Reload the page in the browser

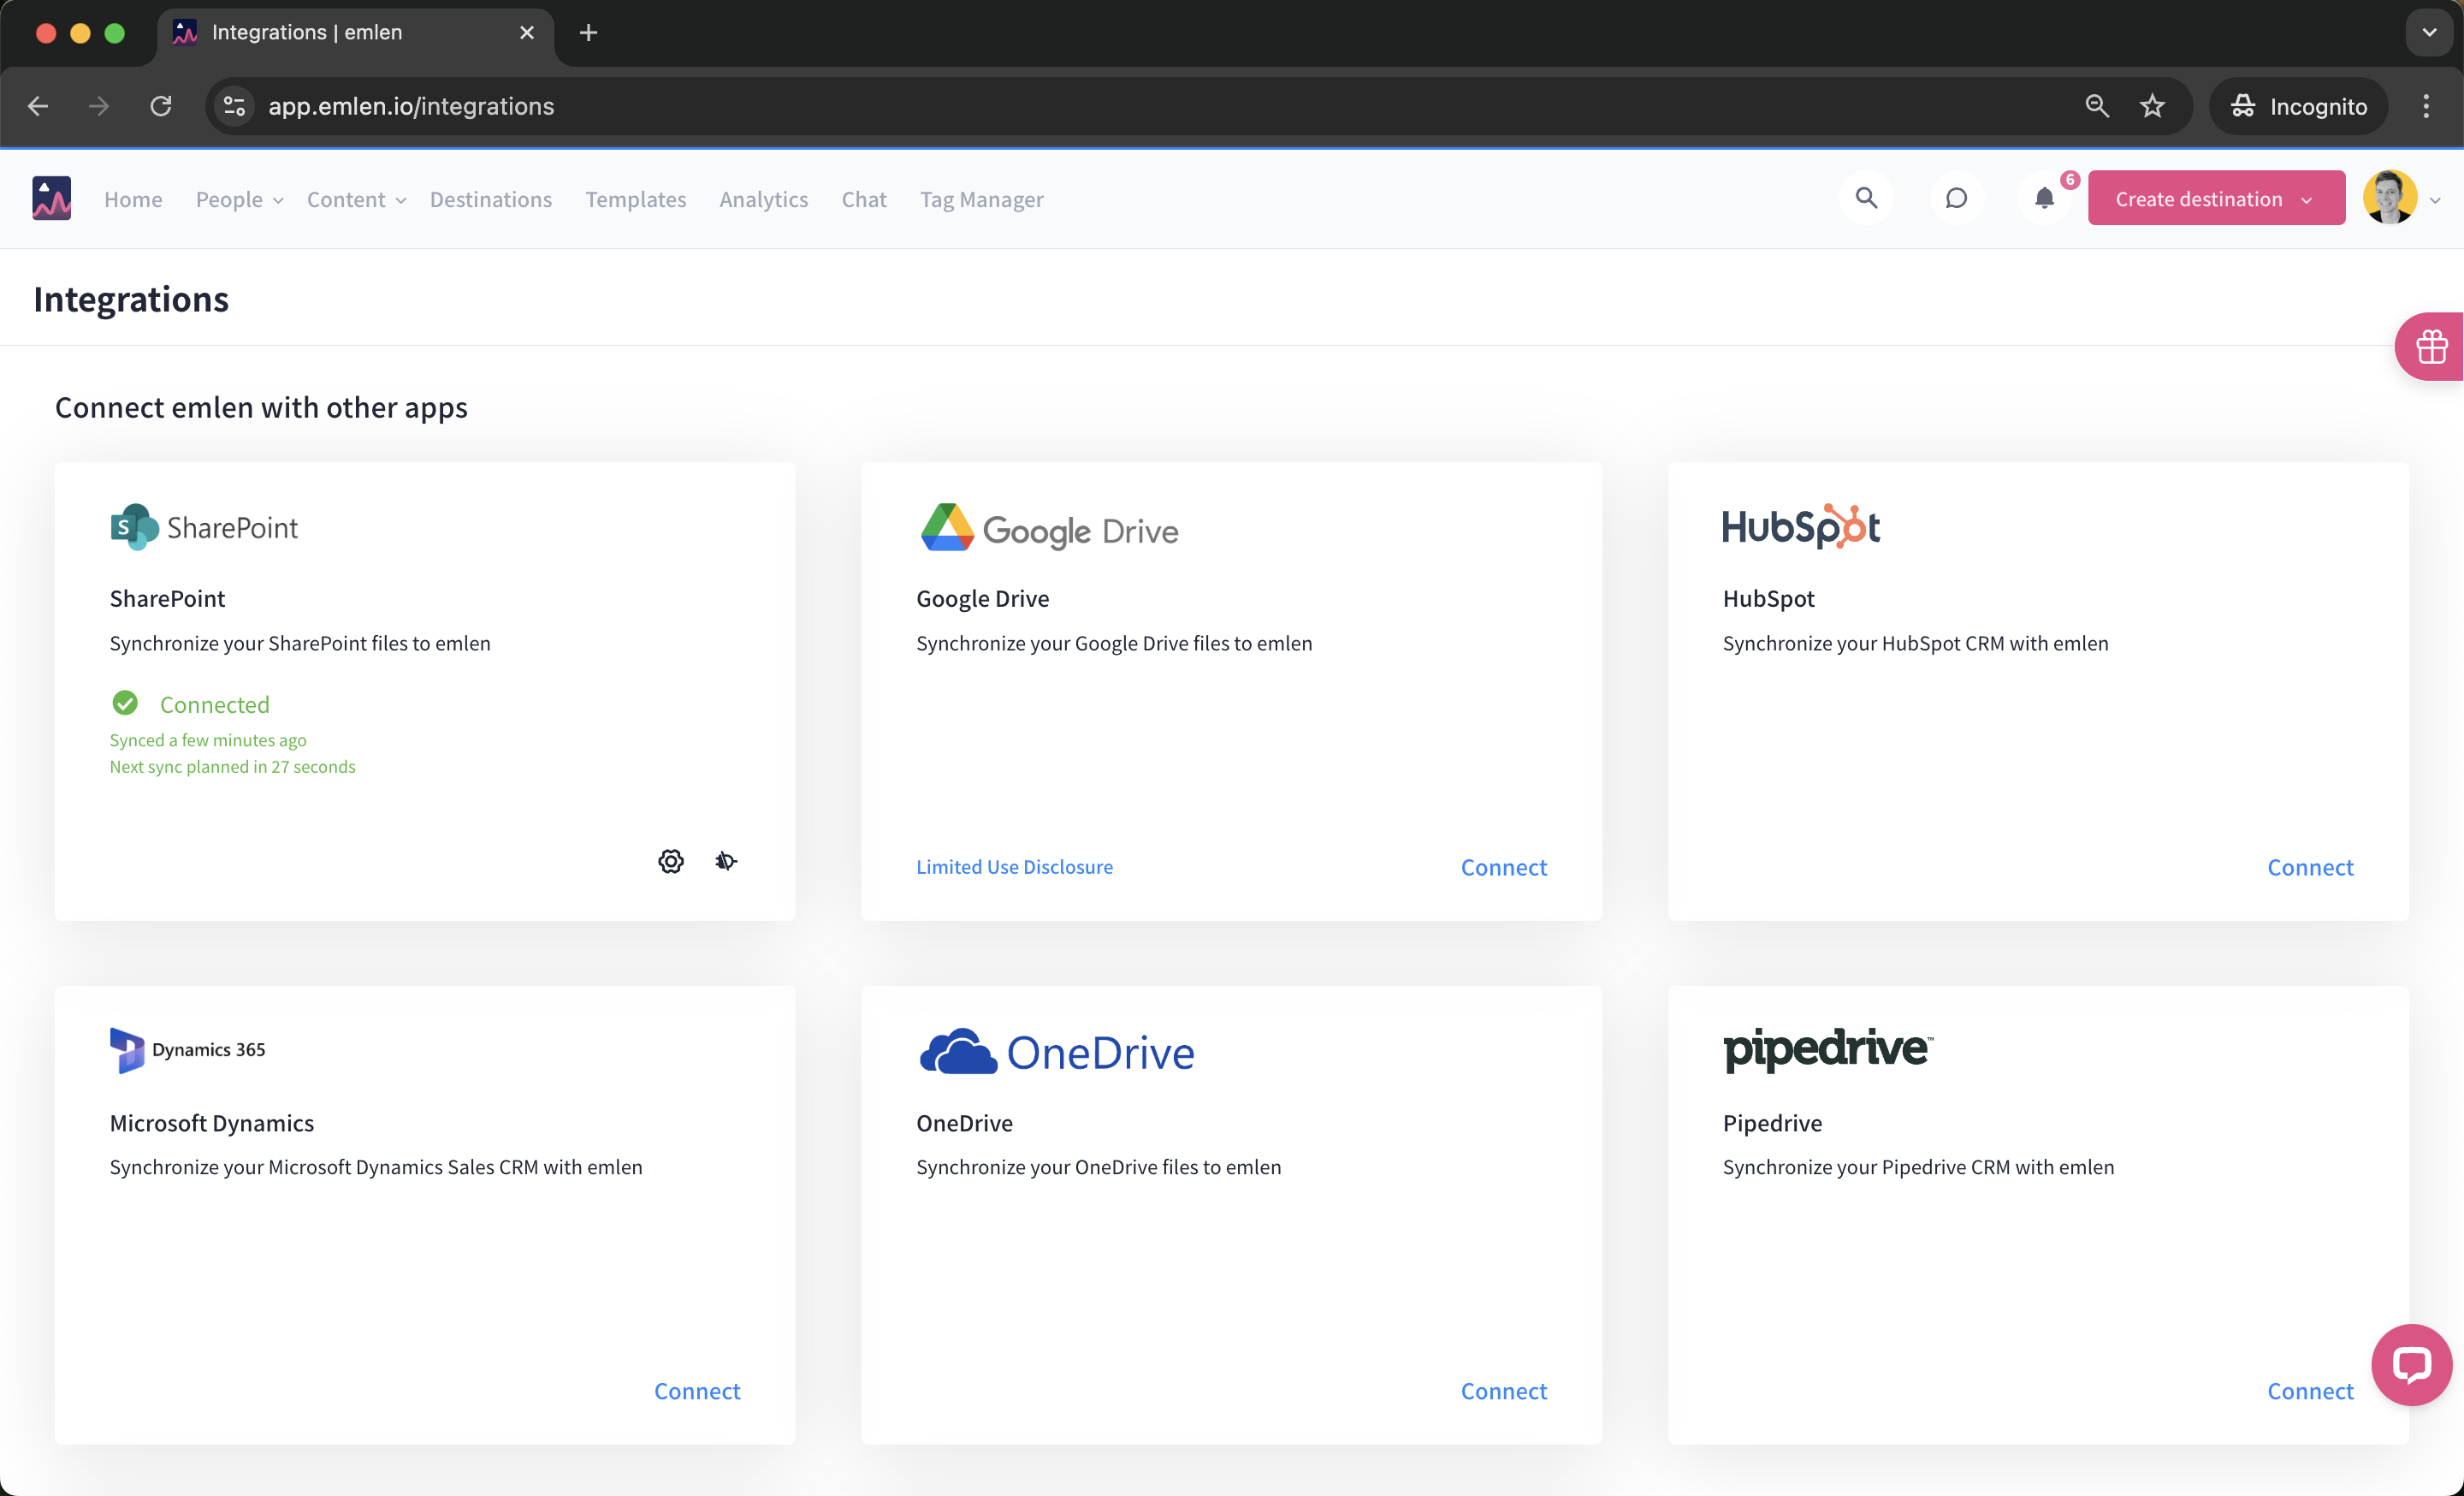pos(161,106)
